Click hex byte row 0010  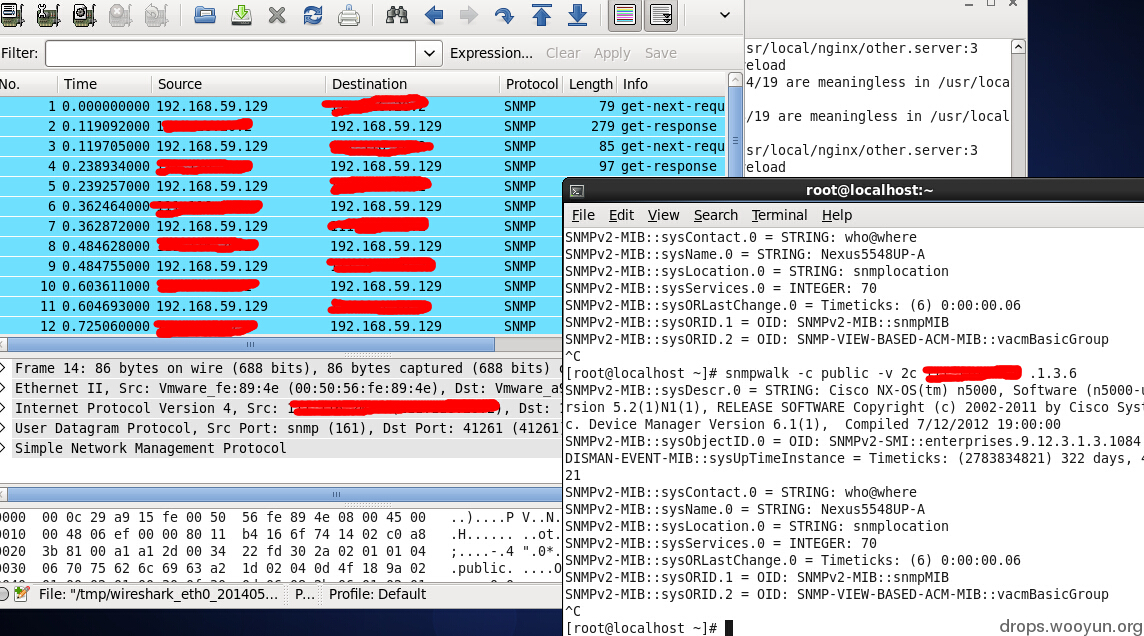281,534
